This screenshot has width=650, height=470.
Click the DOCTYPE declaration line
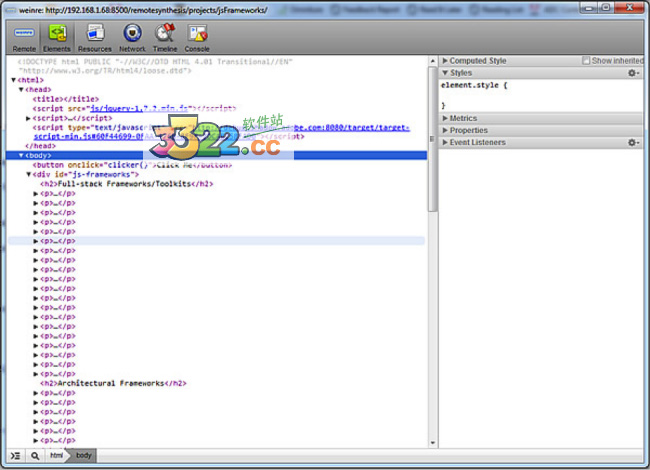point(155,66)
